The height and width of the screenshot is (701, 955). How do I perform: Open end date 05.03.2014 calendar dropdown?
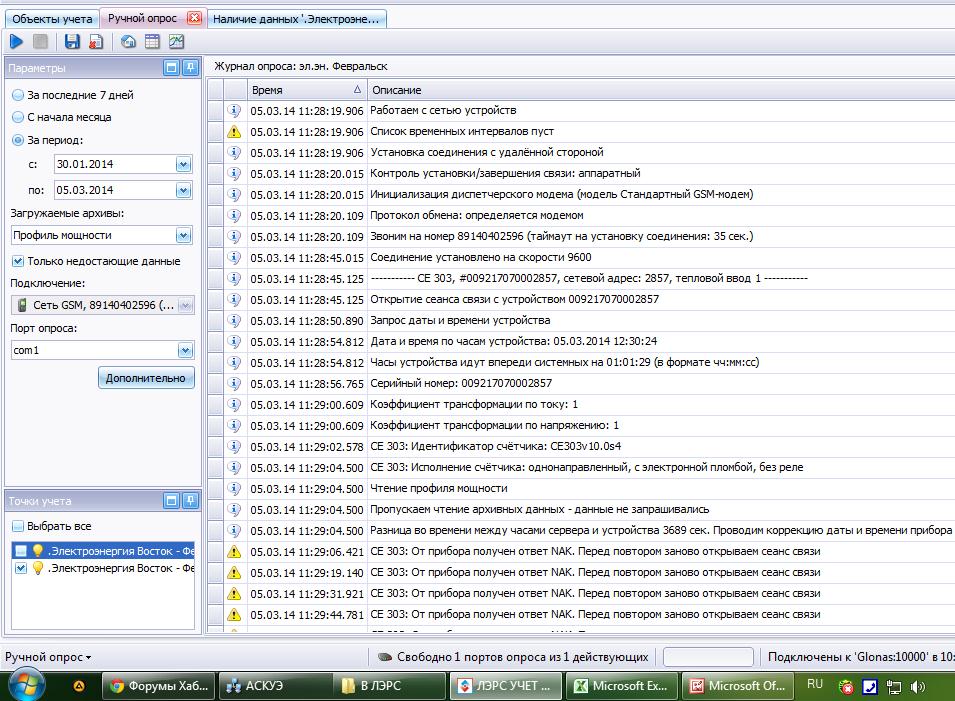pos(183,191)
